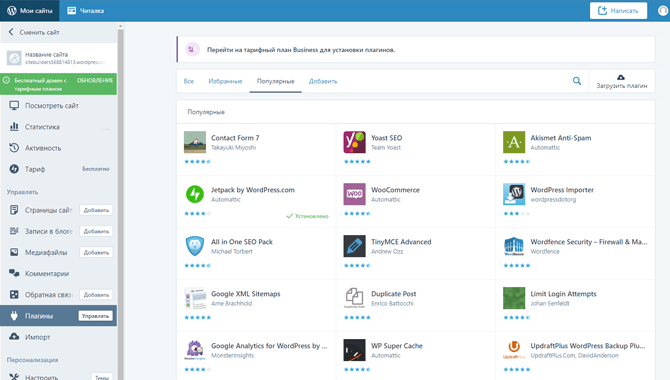The height and width of the screenshot is (380, 670).
Task: Go back via the "Сменить сайт" chevron
Action: (11, 32)
